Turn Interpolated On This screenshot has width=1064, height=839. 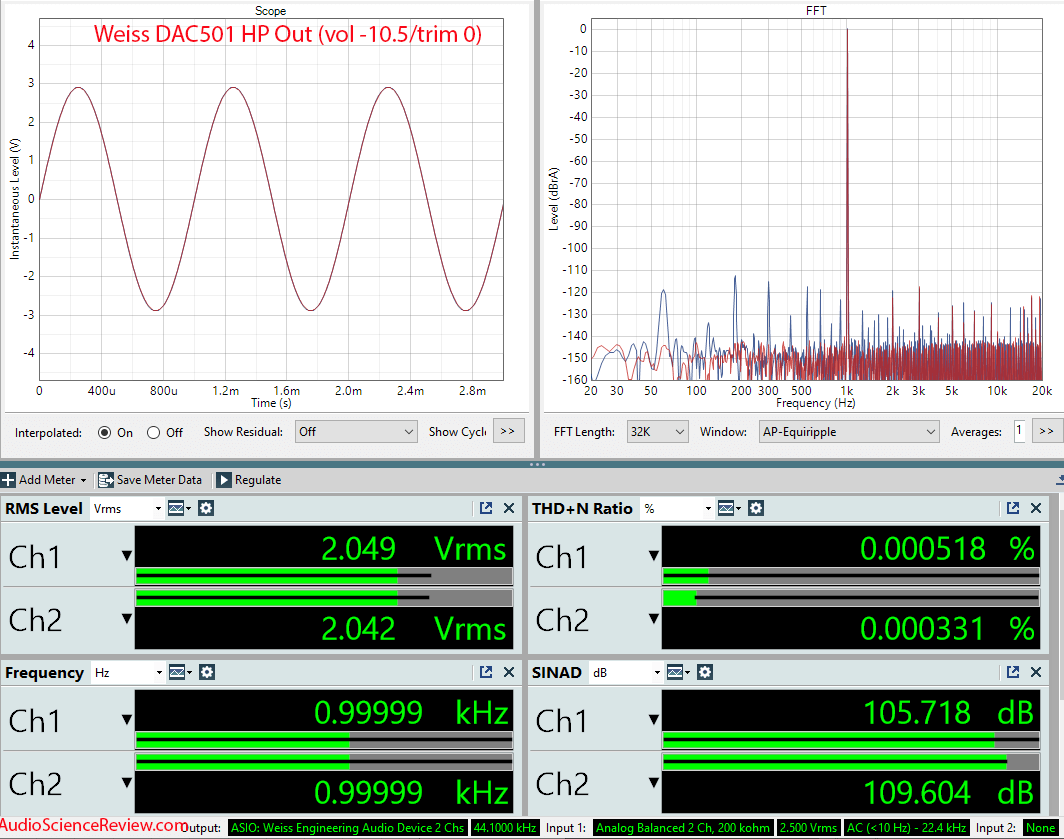(x=104, y=432)
